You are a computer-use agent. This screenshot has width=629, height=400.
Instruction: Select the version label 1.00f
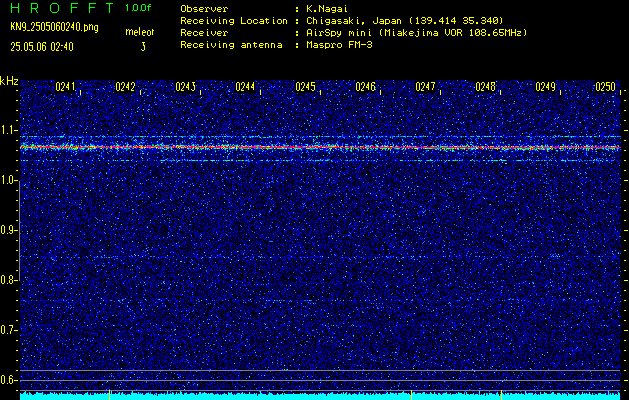138,8
